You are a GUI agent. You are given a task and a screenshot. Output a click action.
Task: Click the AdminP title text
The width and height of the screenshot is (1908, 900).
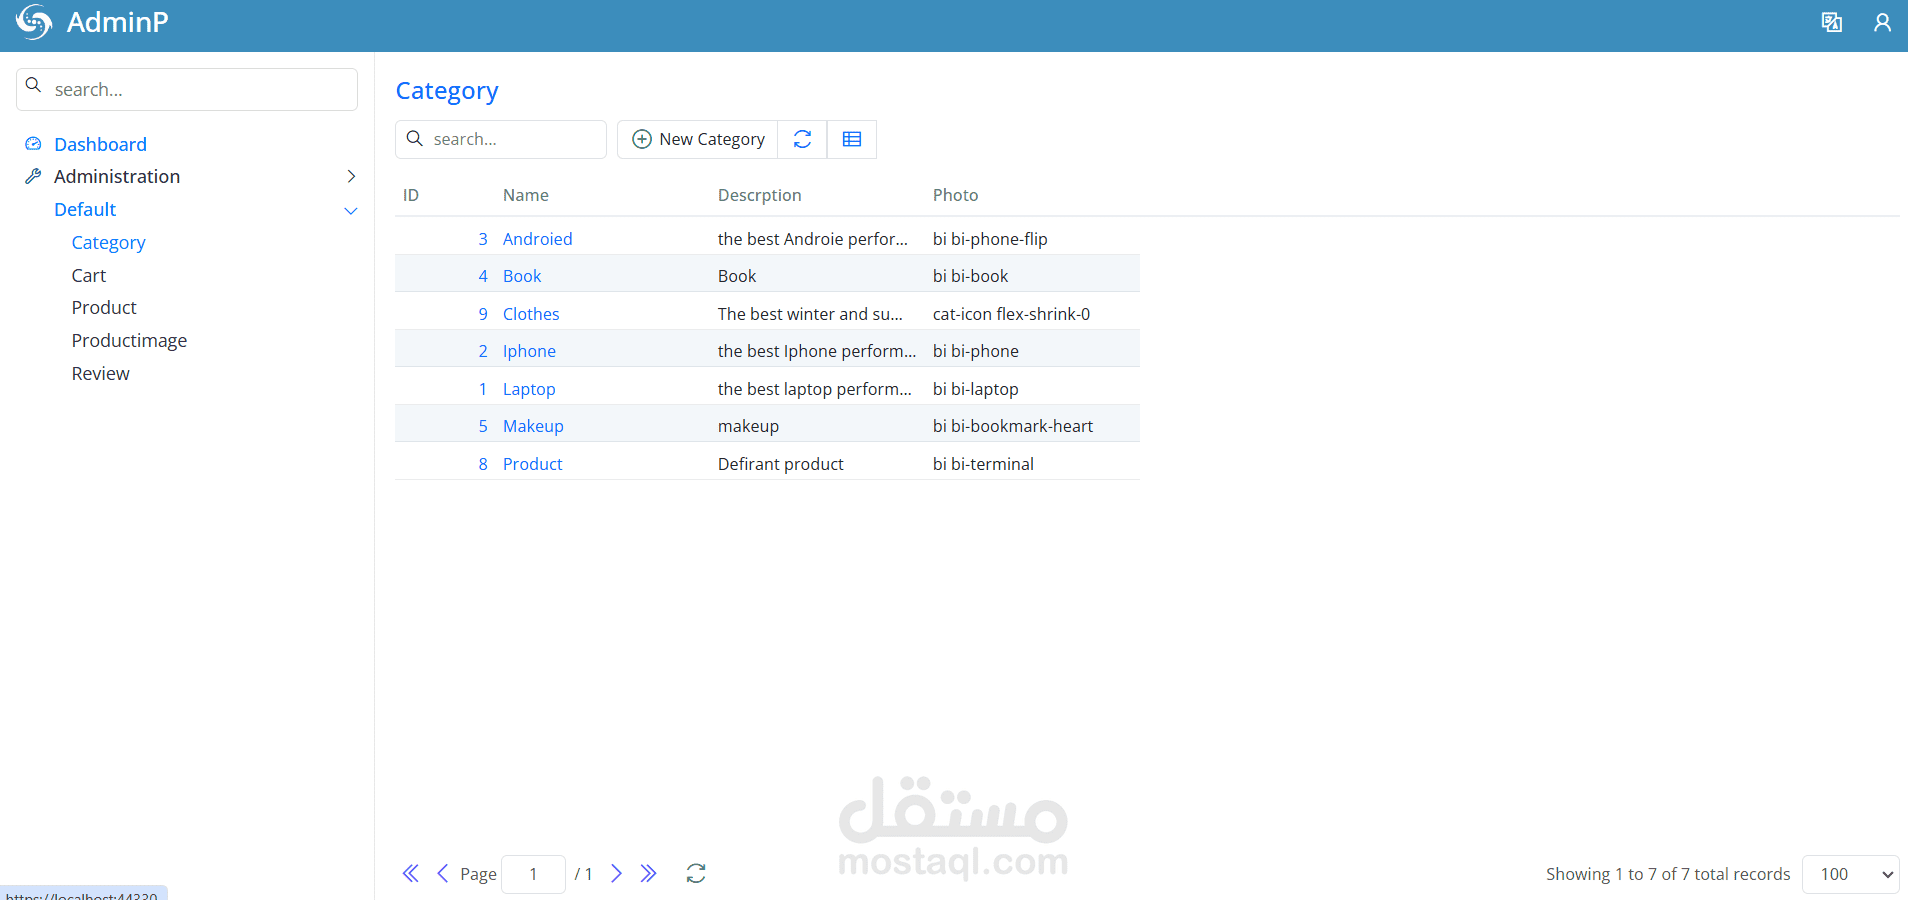[117, 22]
